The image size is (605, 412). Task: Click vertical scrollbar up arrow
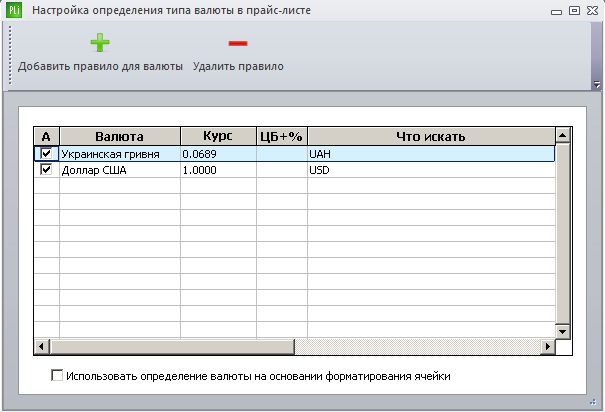coord(563,135)
